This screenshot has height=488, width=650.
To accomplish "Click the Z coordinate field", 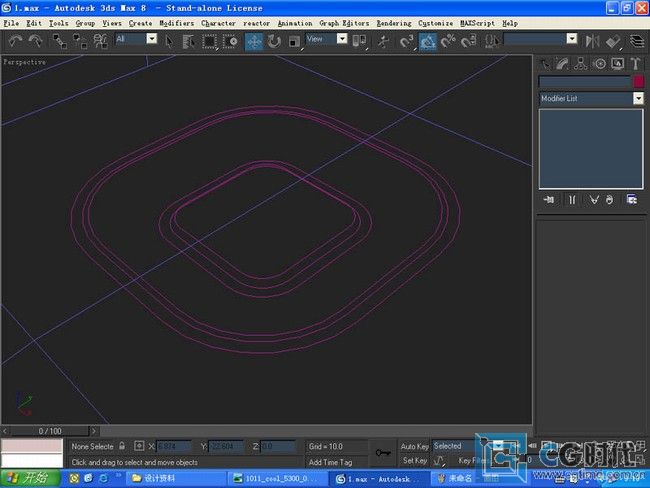I will 277,447.
